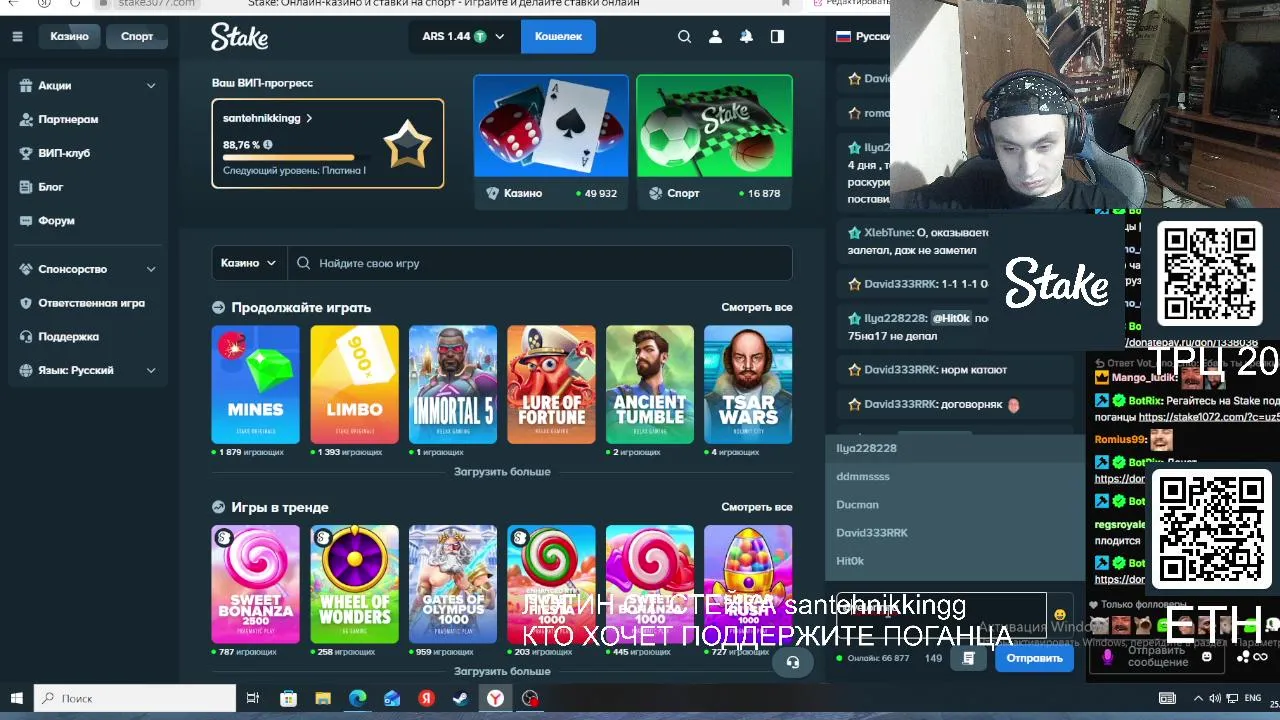Viewport: 1280px width, 720px height.
Task: Show hidden system tray icons
Action: [x=1196, y=698]
